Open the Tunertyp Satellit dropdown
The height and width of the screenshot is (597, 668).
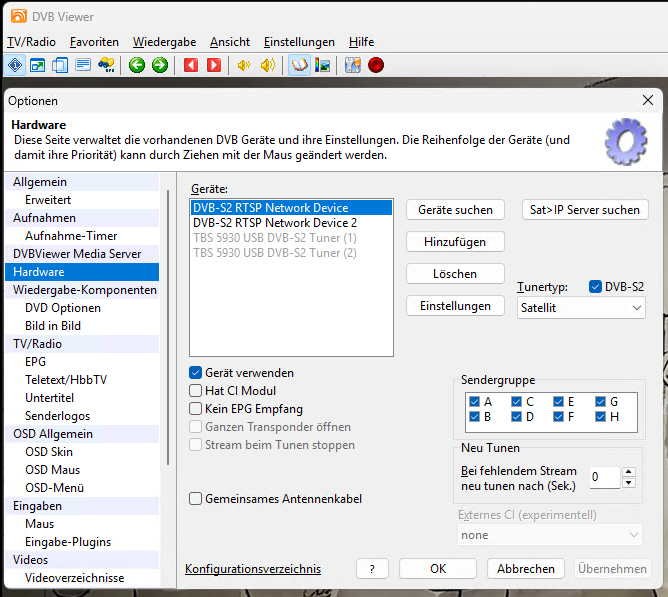pyautogui.click(x=580, y=308)
